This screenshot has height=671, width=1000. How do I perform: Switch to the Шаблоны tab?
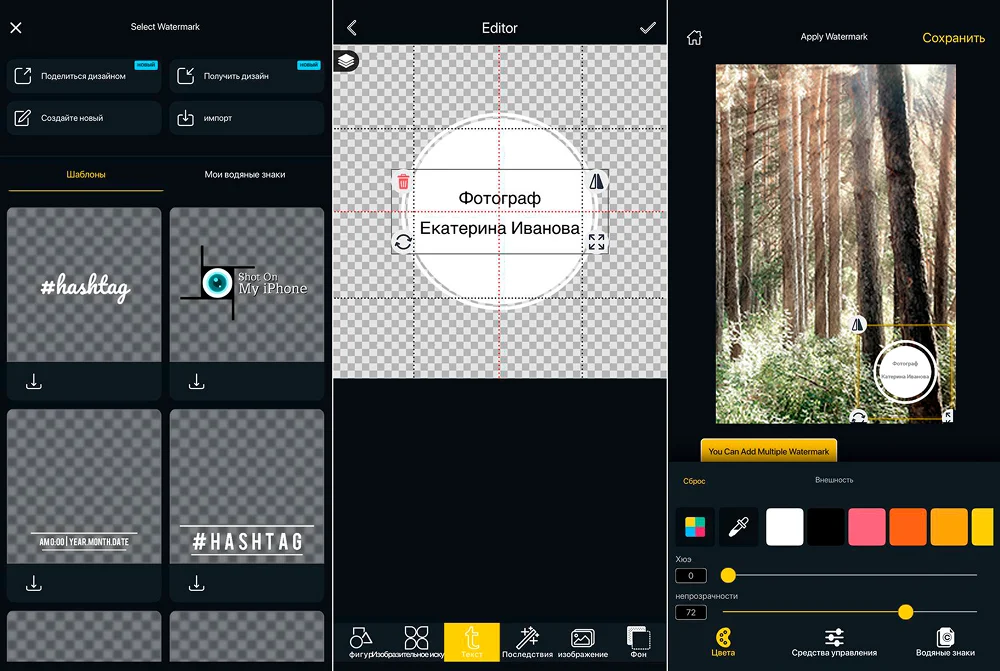point(86,175)
